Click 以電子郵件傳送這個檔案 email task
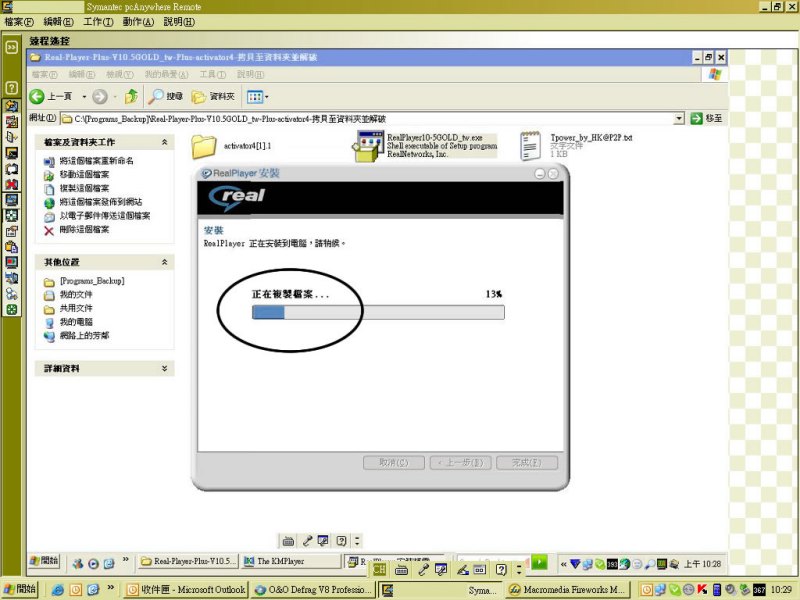 (105, 216)
